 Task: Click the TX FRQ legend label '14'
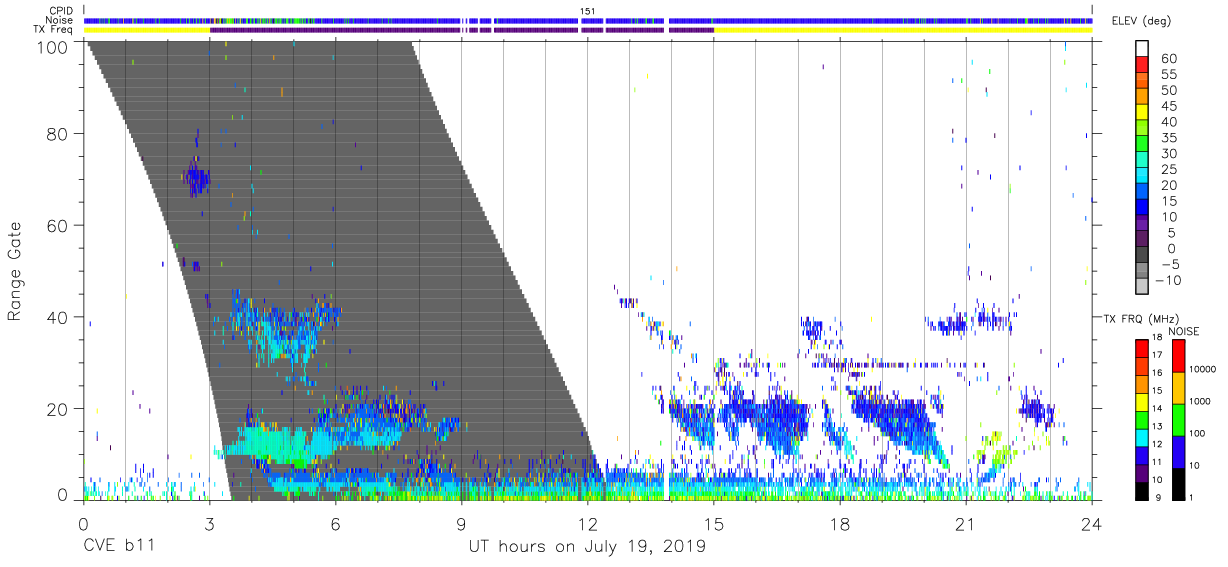pos(1156,409)
